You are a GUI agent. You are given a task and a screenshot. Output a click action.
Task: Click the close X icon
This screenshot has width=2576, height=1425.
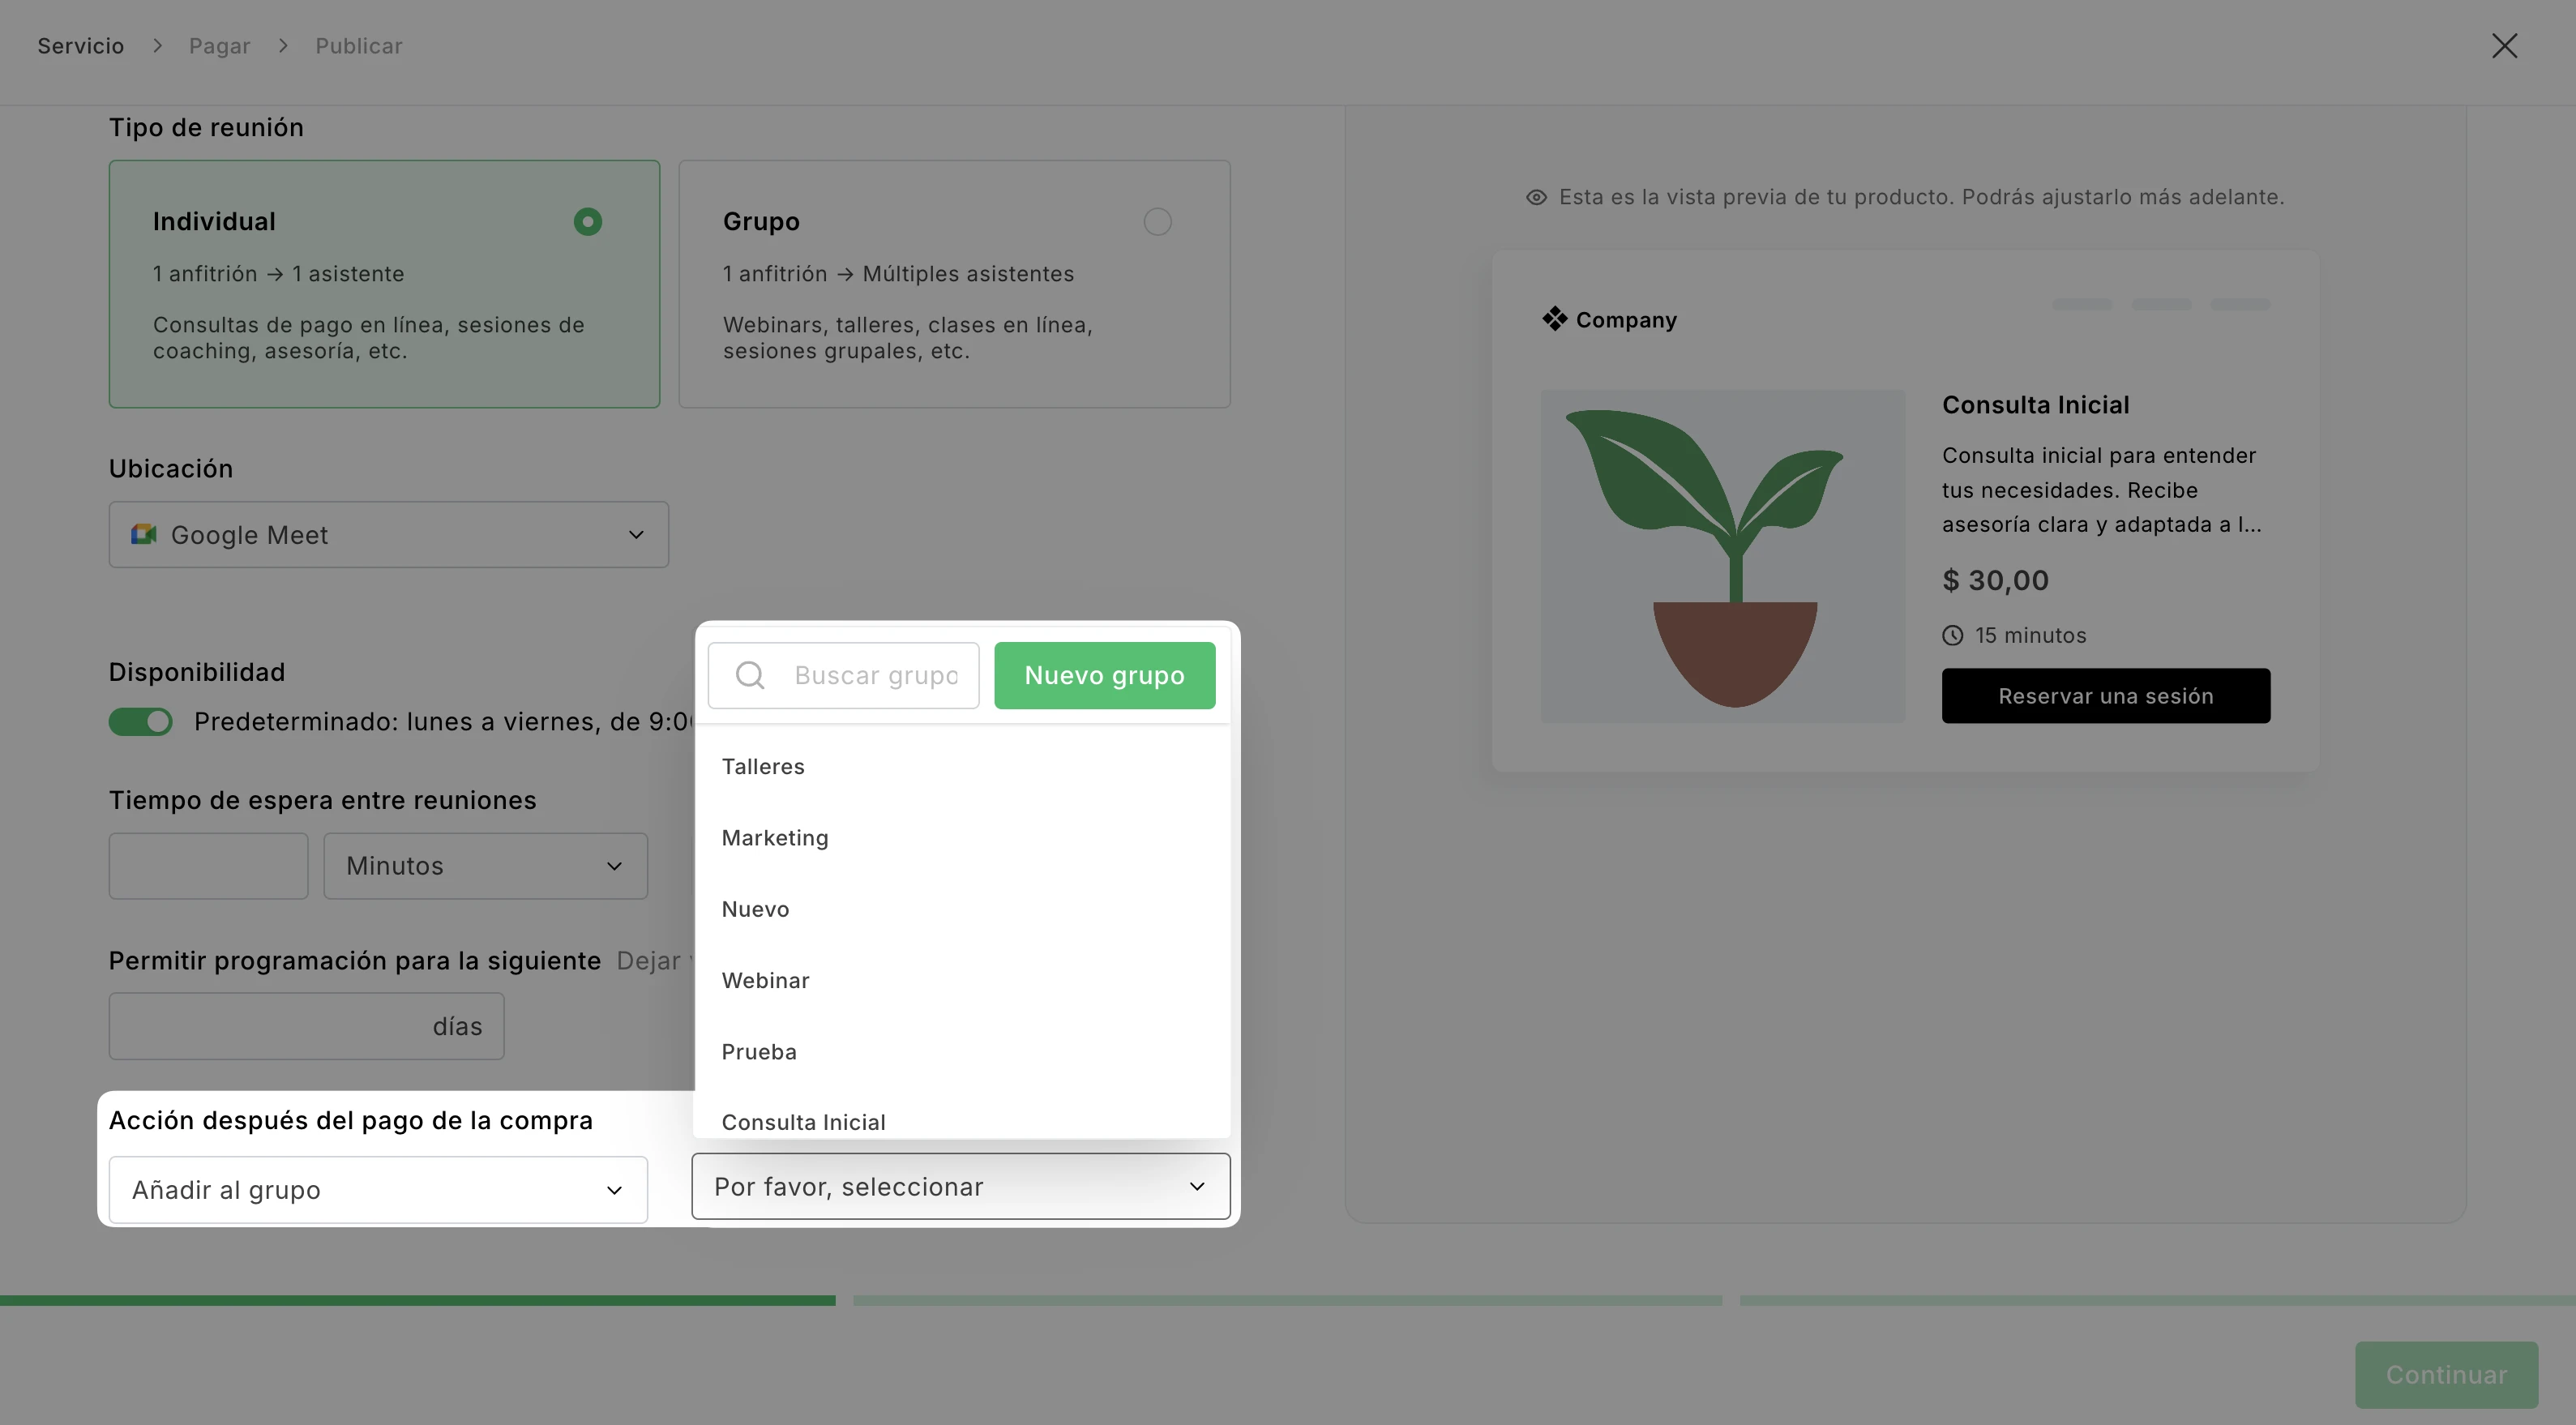coord(2503,46)
